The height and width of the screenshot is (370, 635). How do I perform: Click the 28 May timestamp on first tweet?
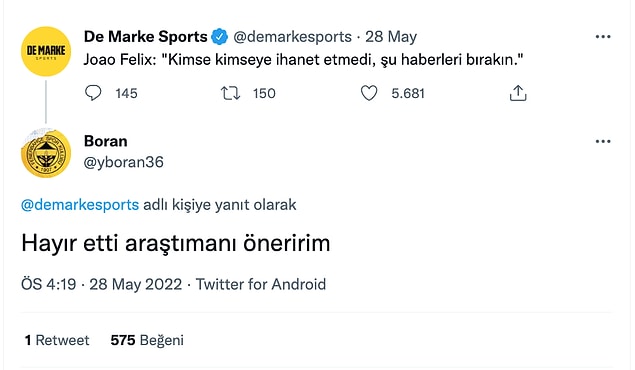click(391, 37)
